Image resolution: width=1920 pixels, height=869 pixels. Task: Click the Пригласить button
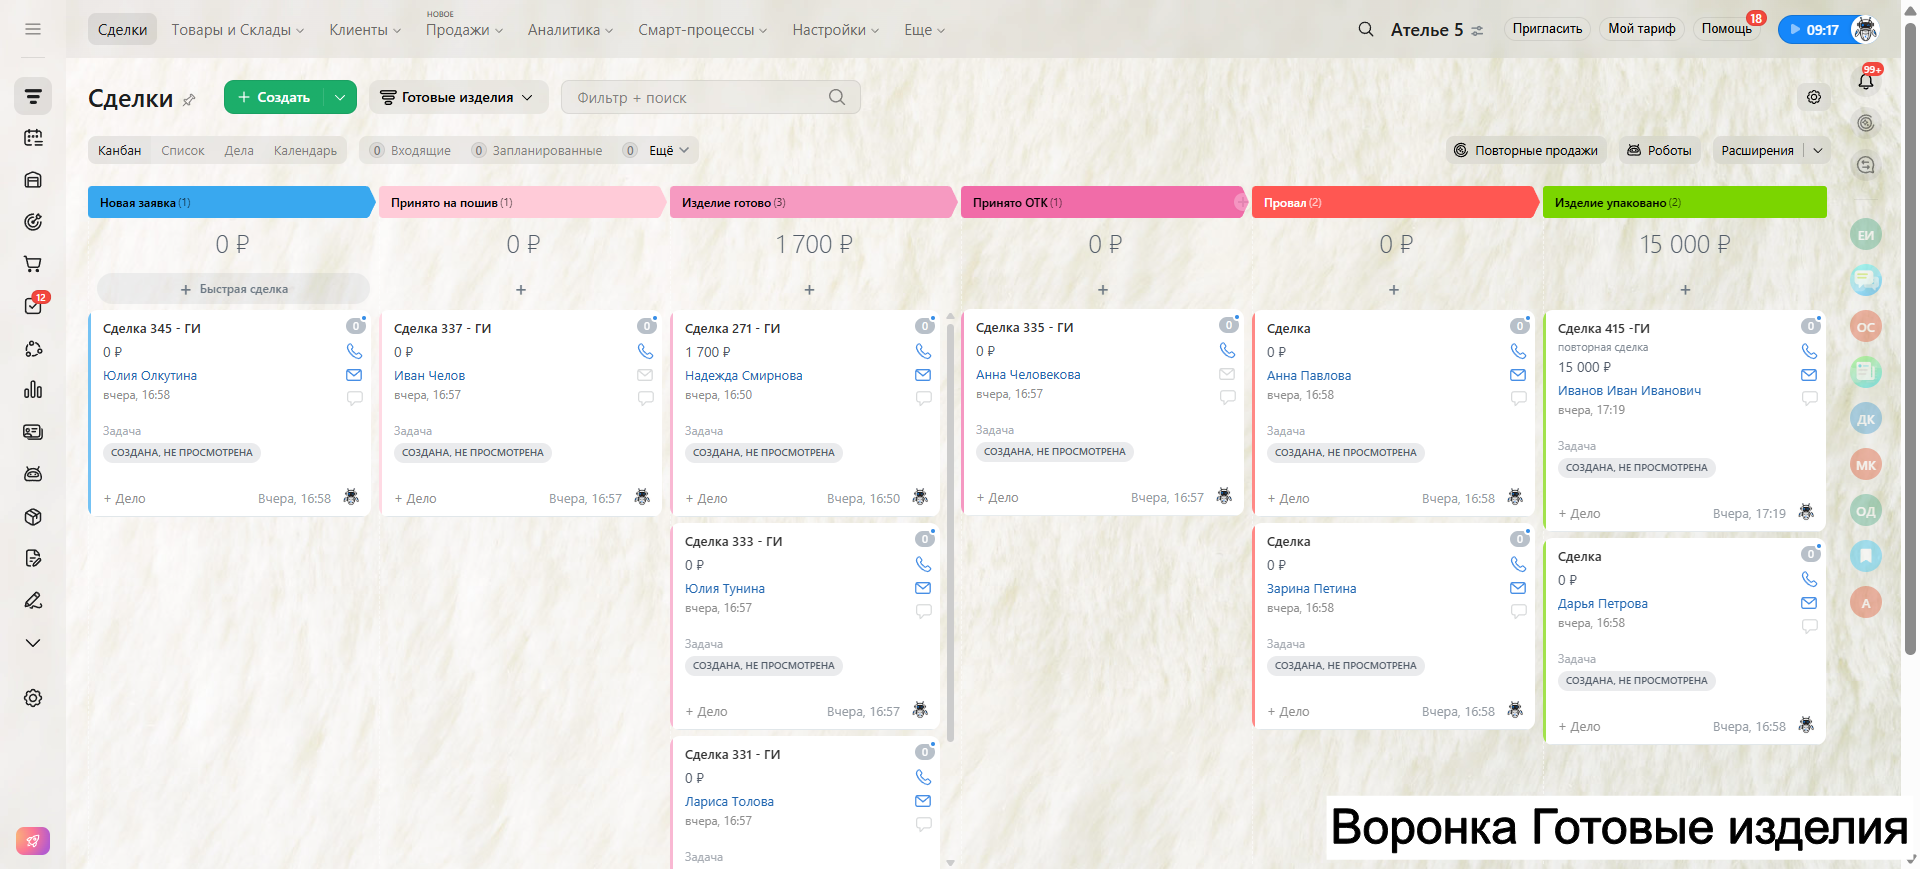pyautogui.click(x=1547, y=29)
